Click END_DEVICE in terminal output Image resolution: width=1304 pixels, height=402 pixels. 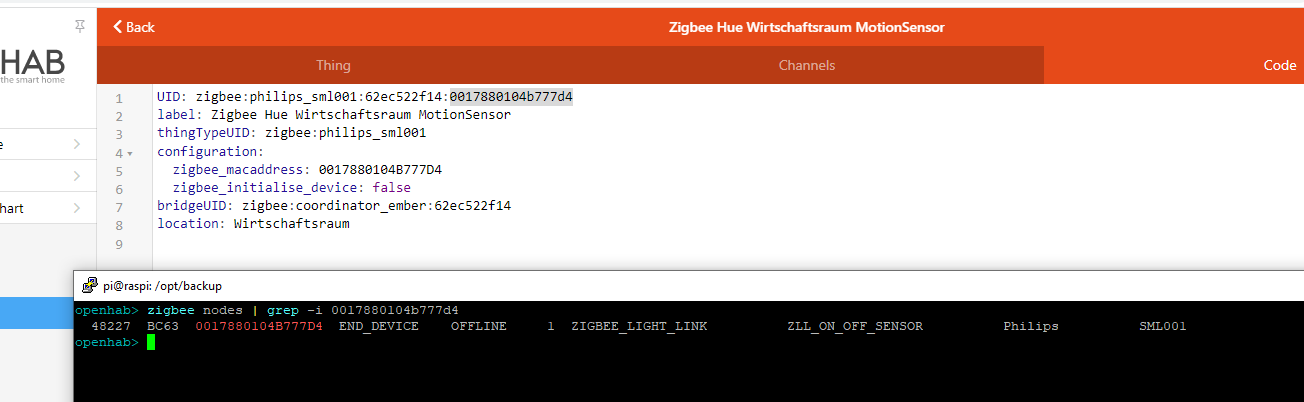click(x=379, y=326)
